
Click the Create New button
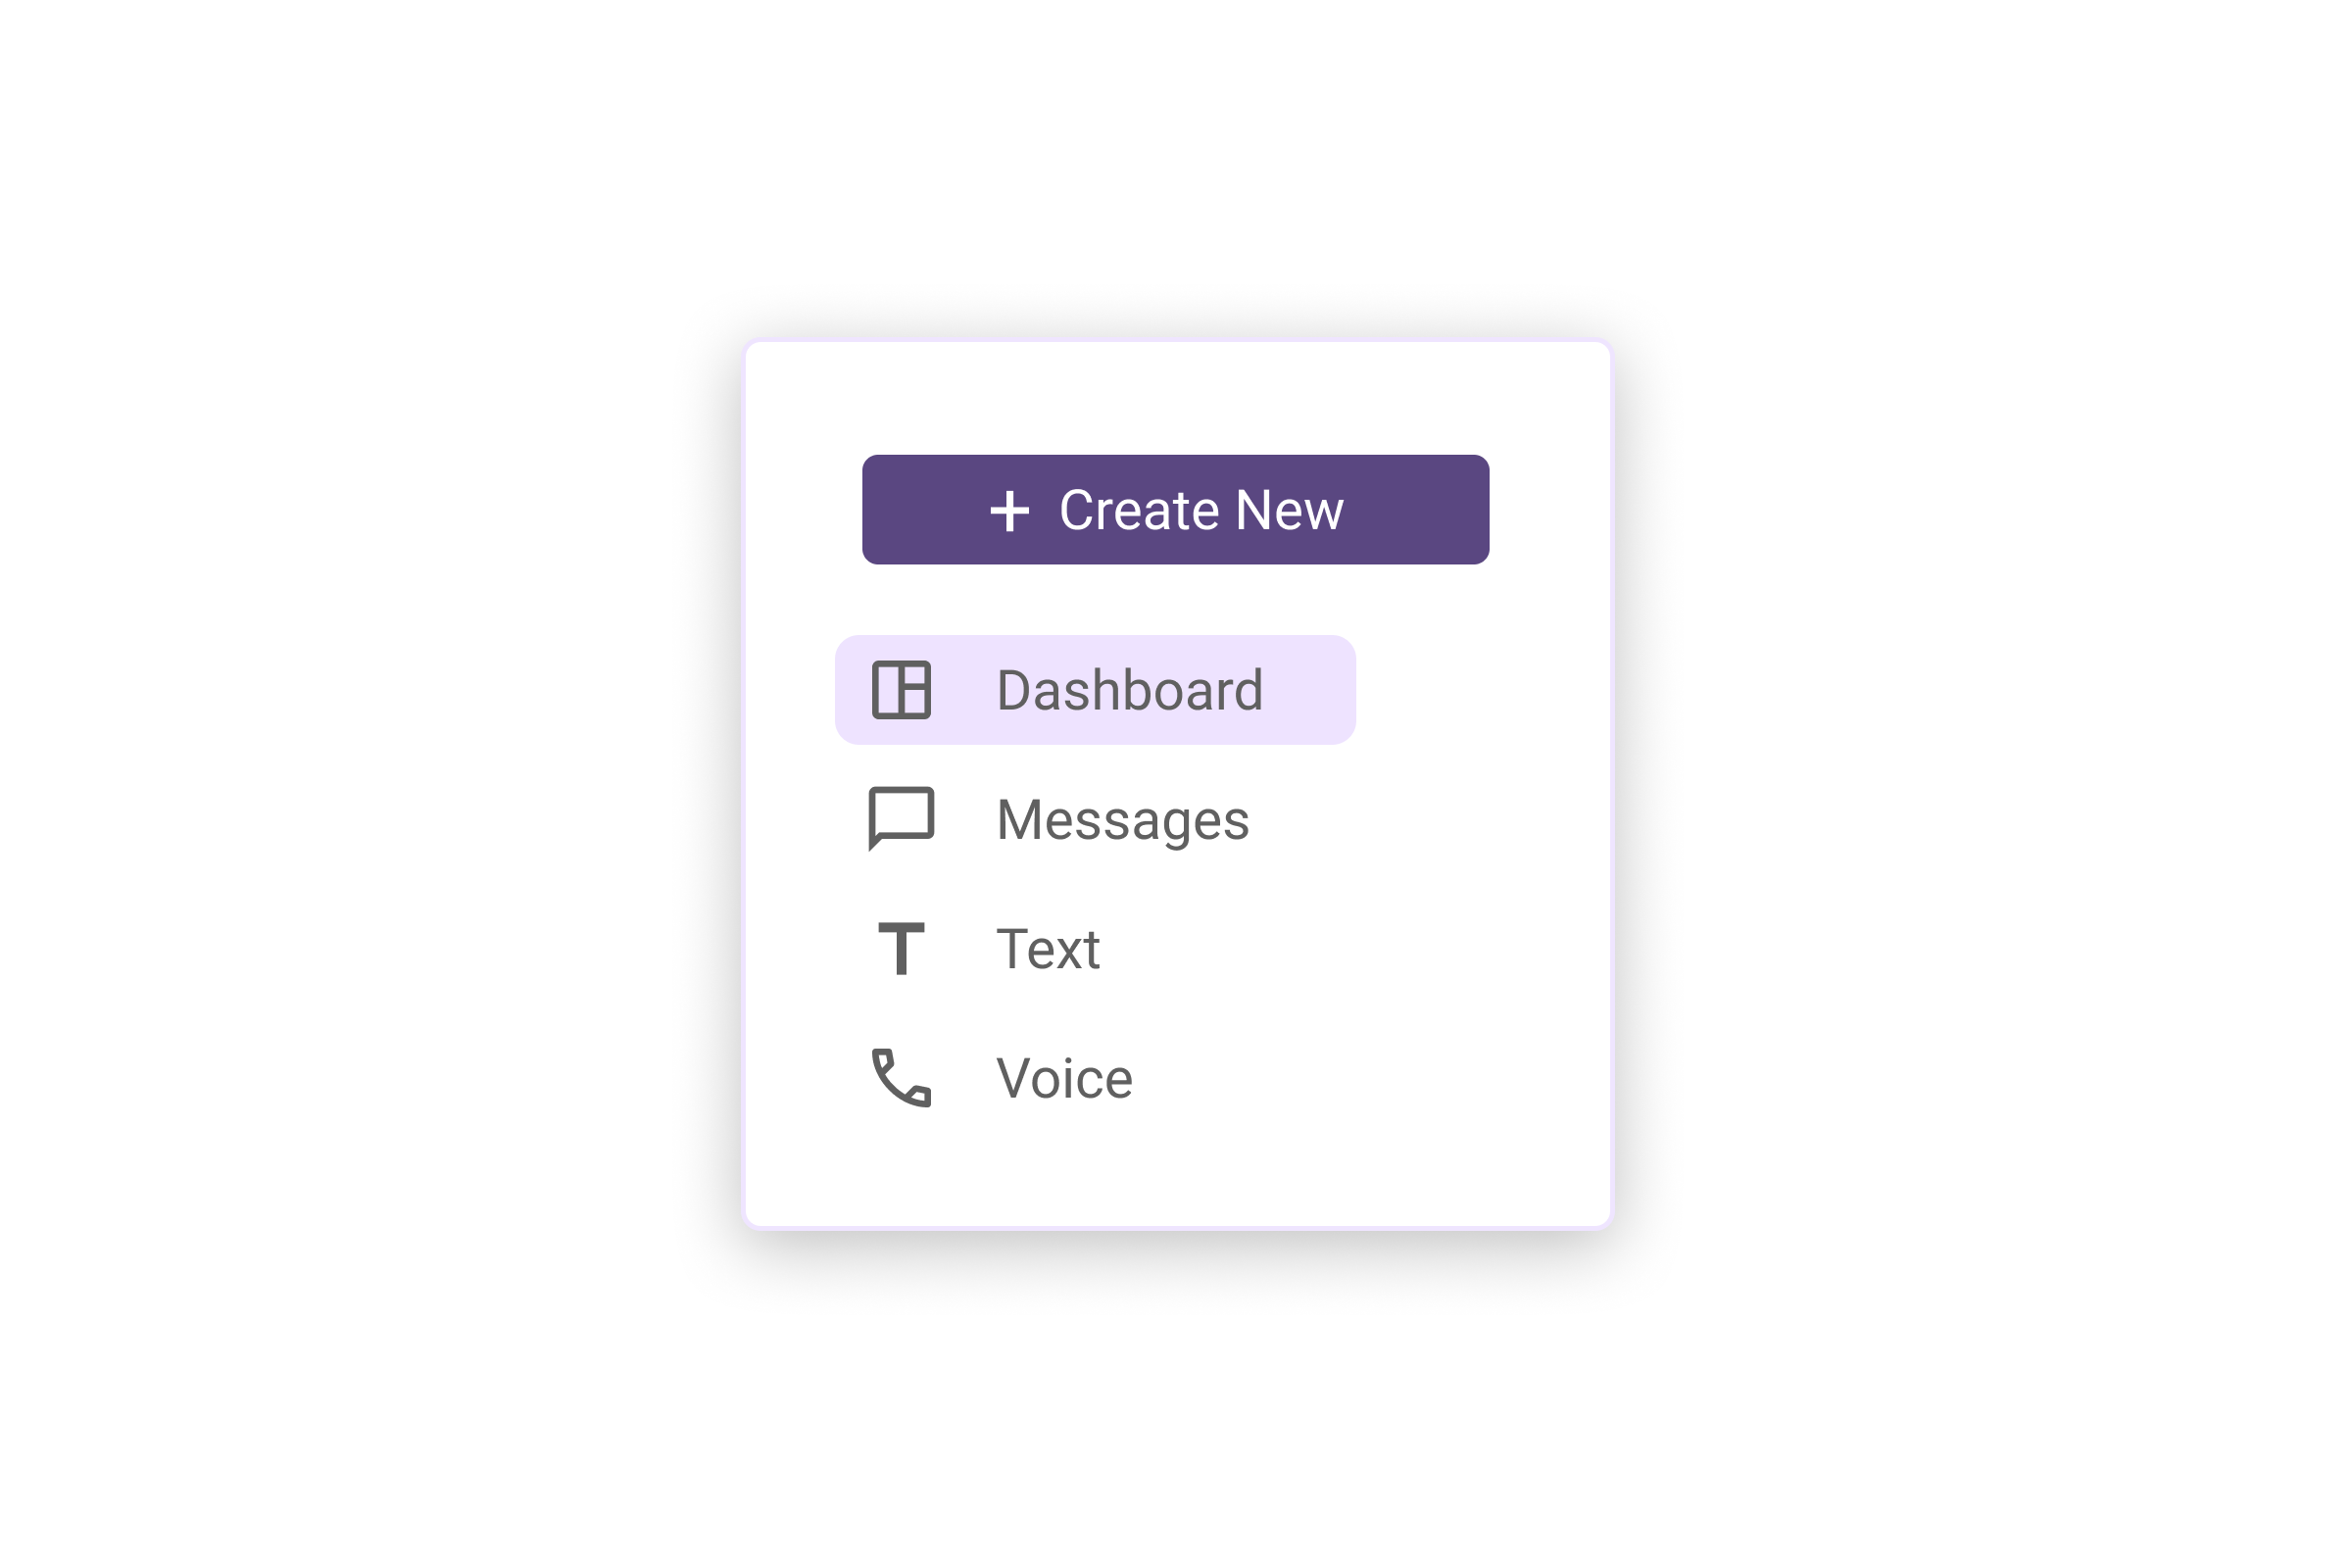tap(1176, 508)
